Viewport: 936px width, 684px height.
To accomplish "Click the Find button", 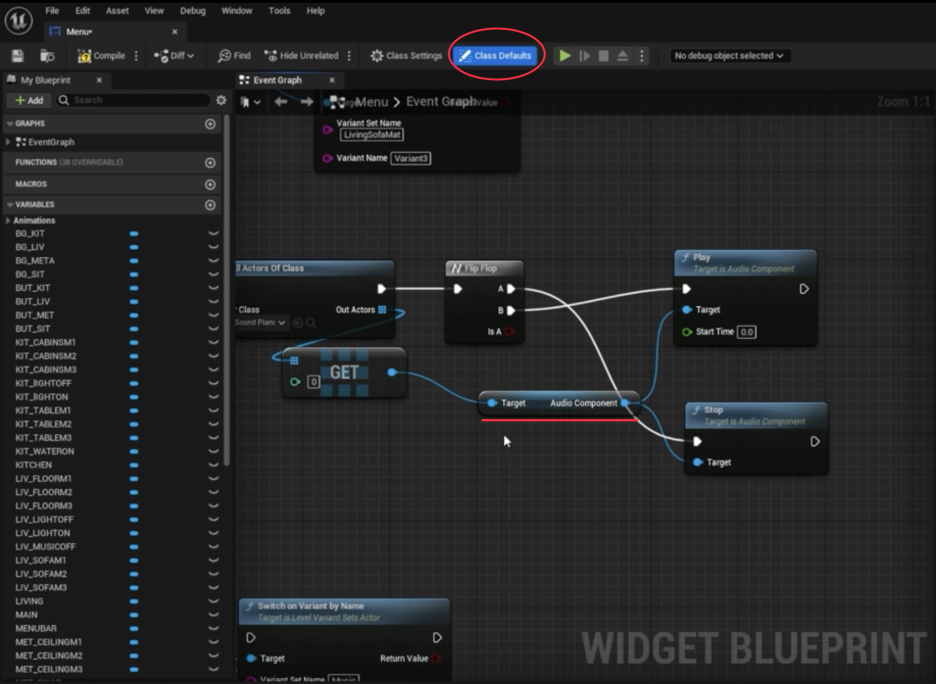I will tap(234, 56).
